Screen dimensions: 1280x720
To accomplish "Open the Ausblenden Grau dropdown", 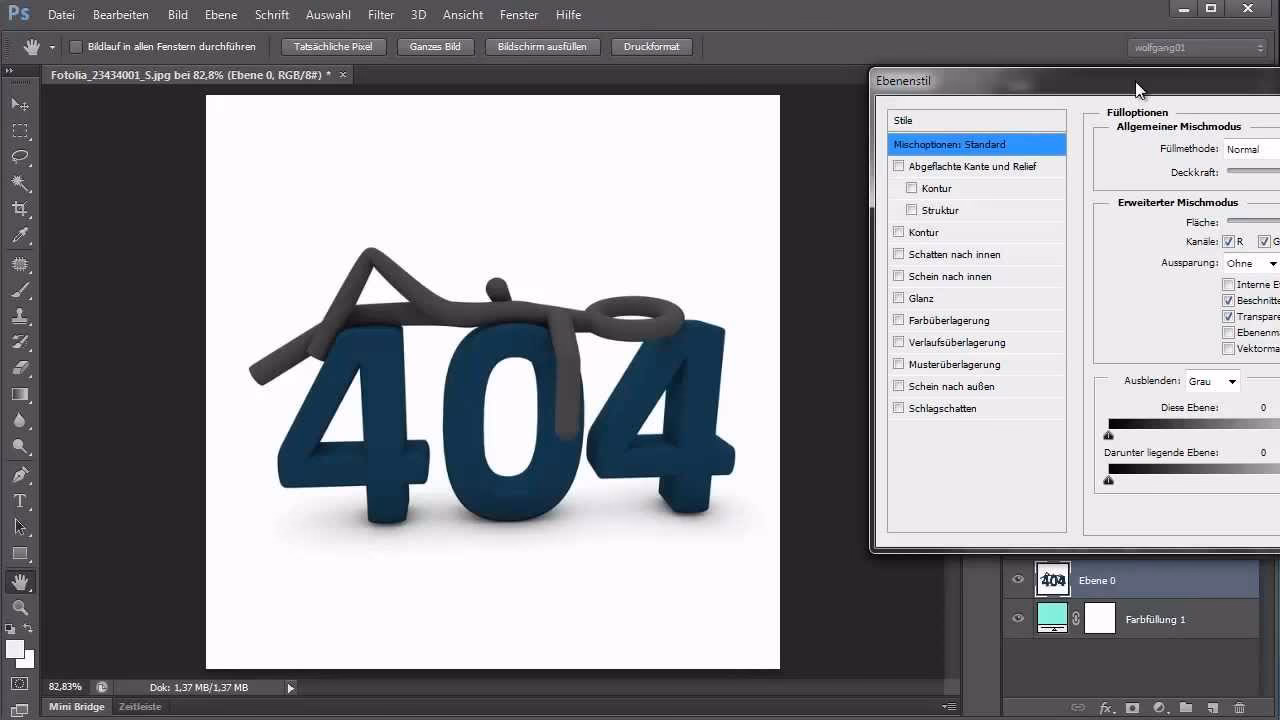I will click(1213, 381).
